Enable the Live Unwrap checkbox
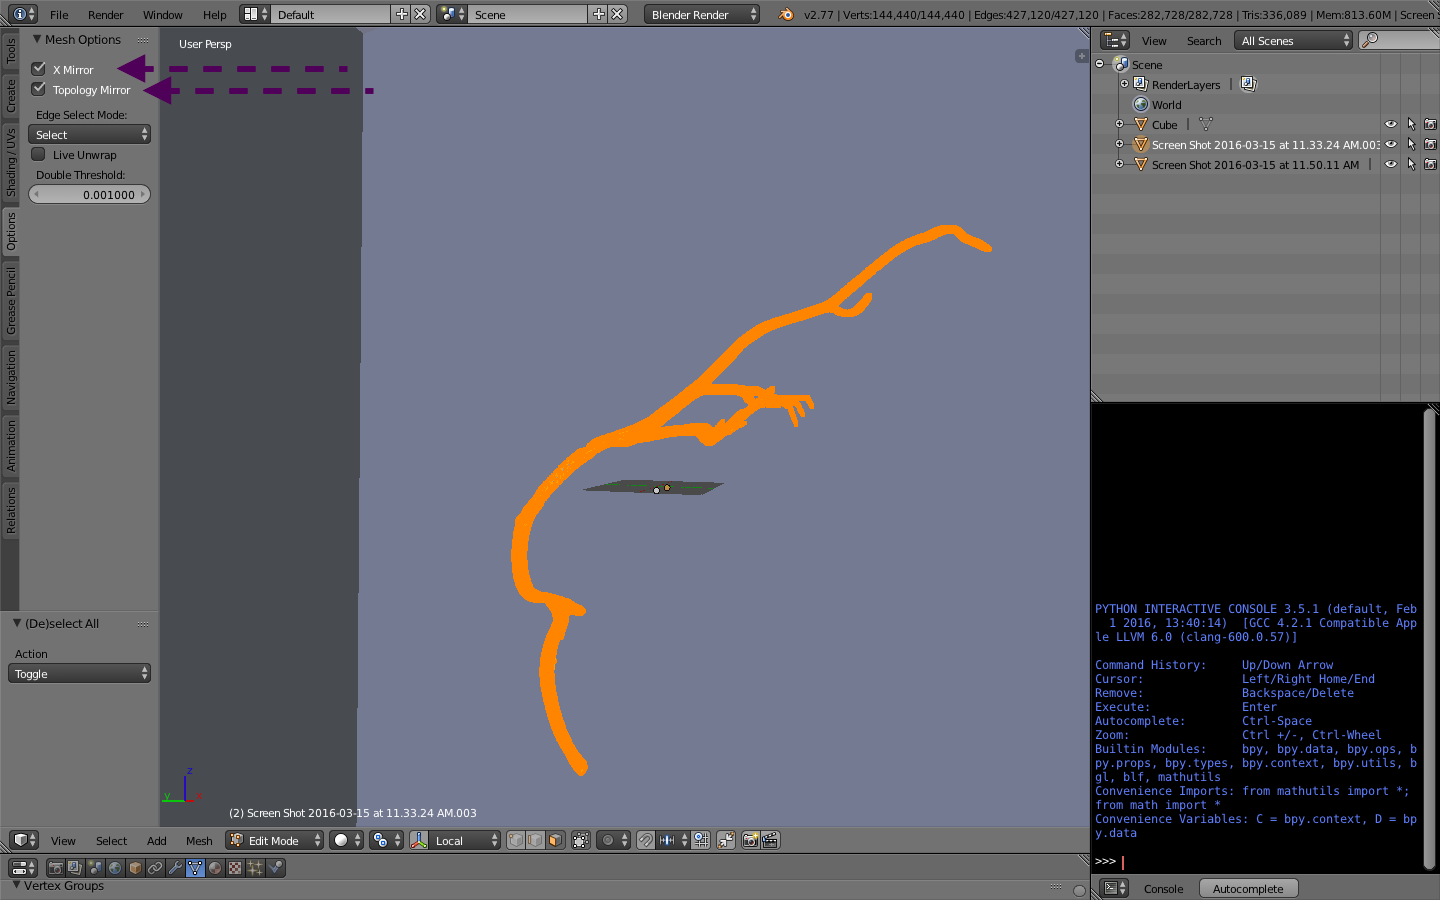This screenshot has height=900, width=1440. [x=39, y=154]
